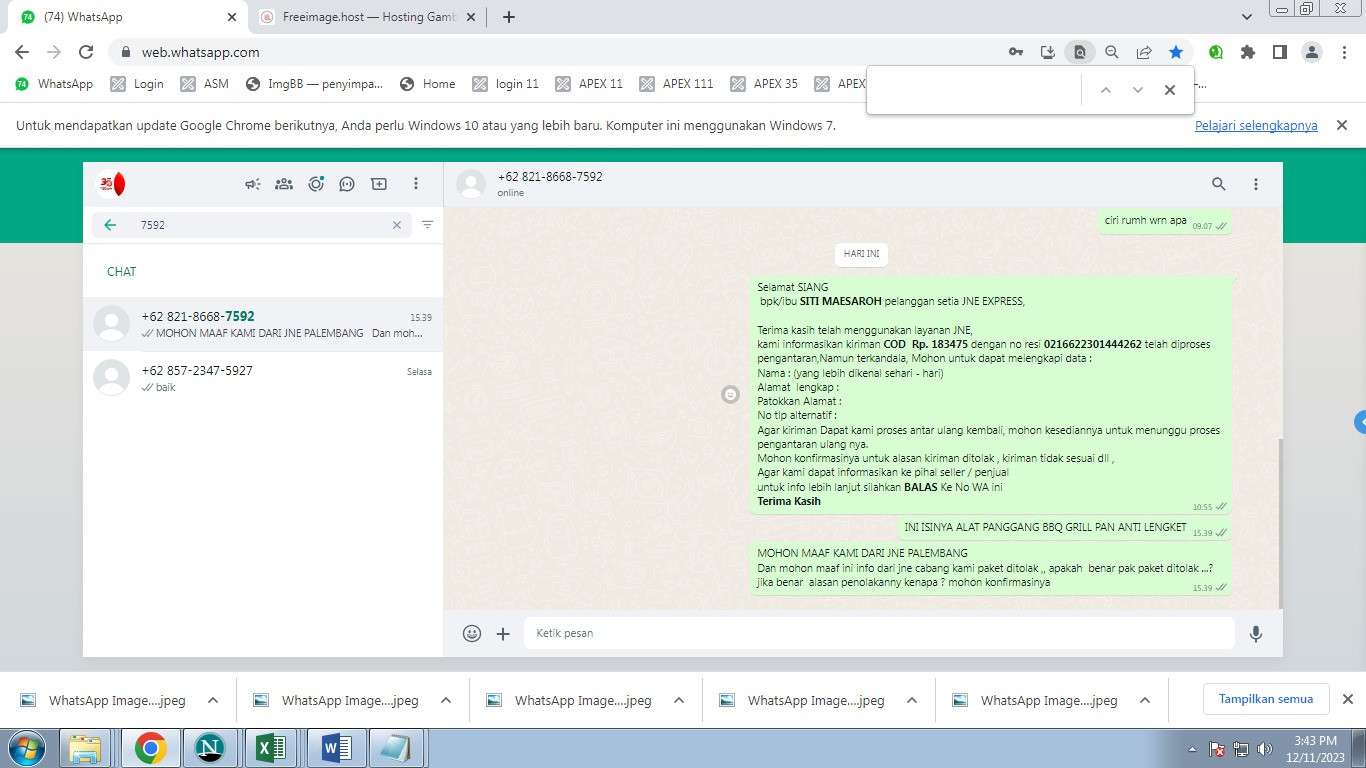Click back arrow in chat search box

coord(110,225)
